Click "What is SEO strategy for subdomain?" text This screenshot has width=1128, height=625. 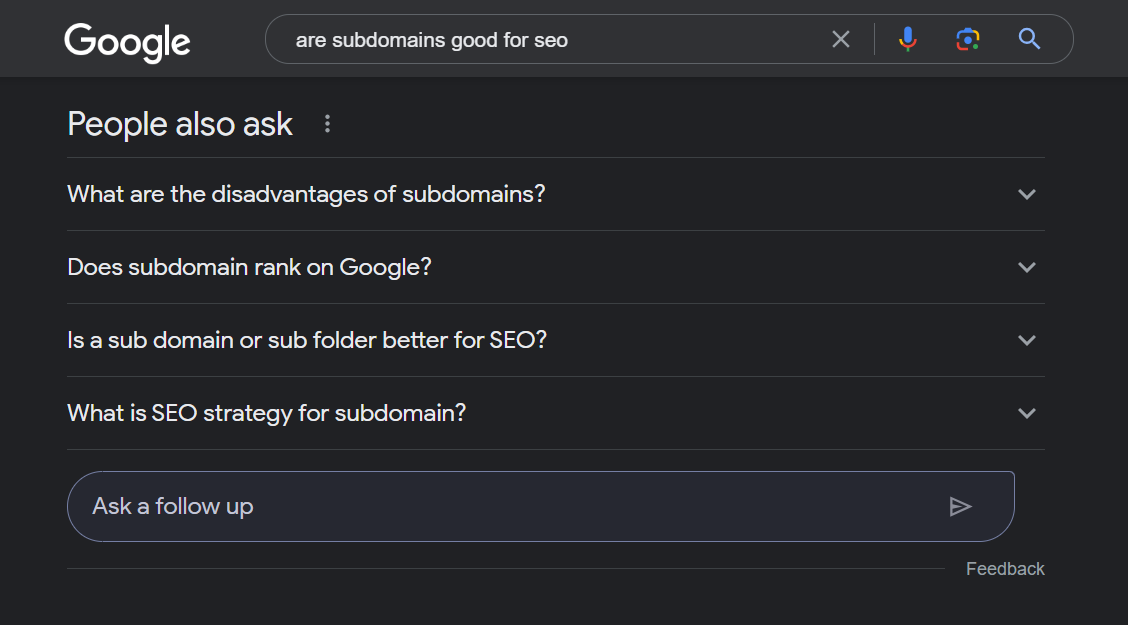coord(266,413)
